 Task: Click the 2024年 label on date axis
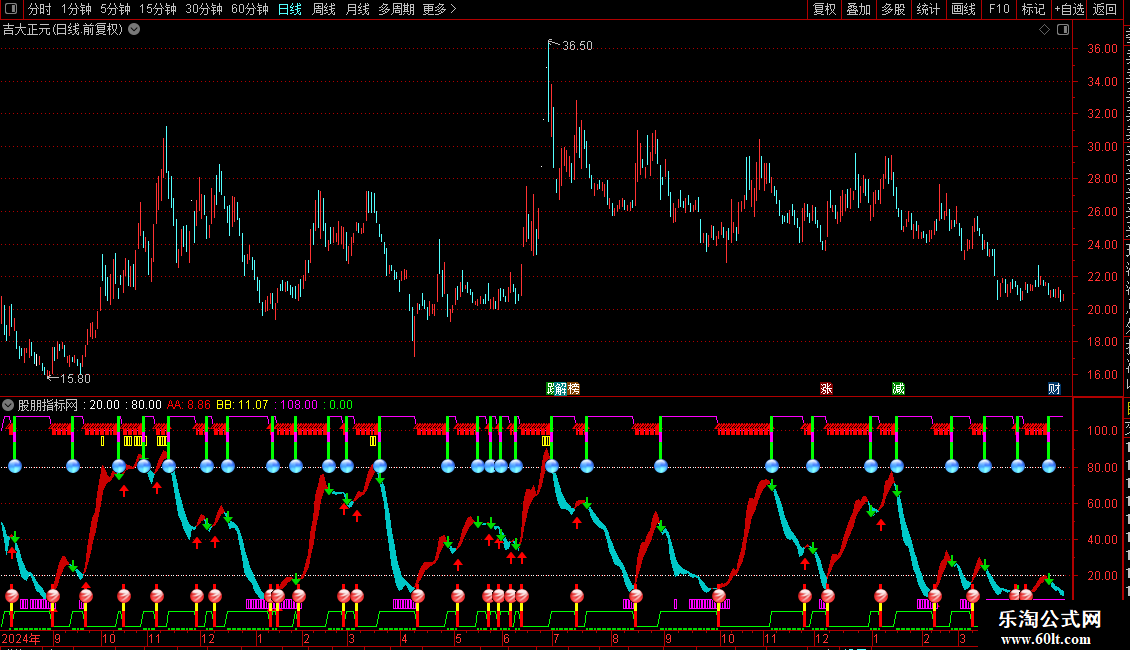click(x=21, y=638)
